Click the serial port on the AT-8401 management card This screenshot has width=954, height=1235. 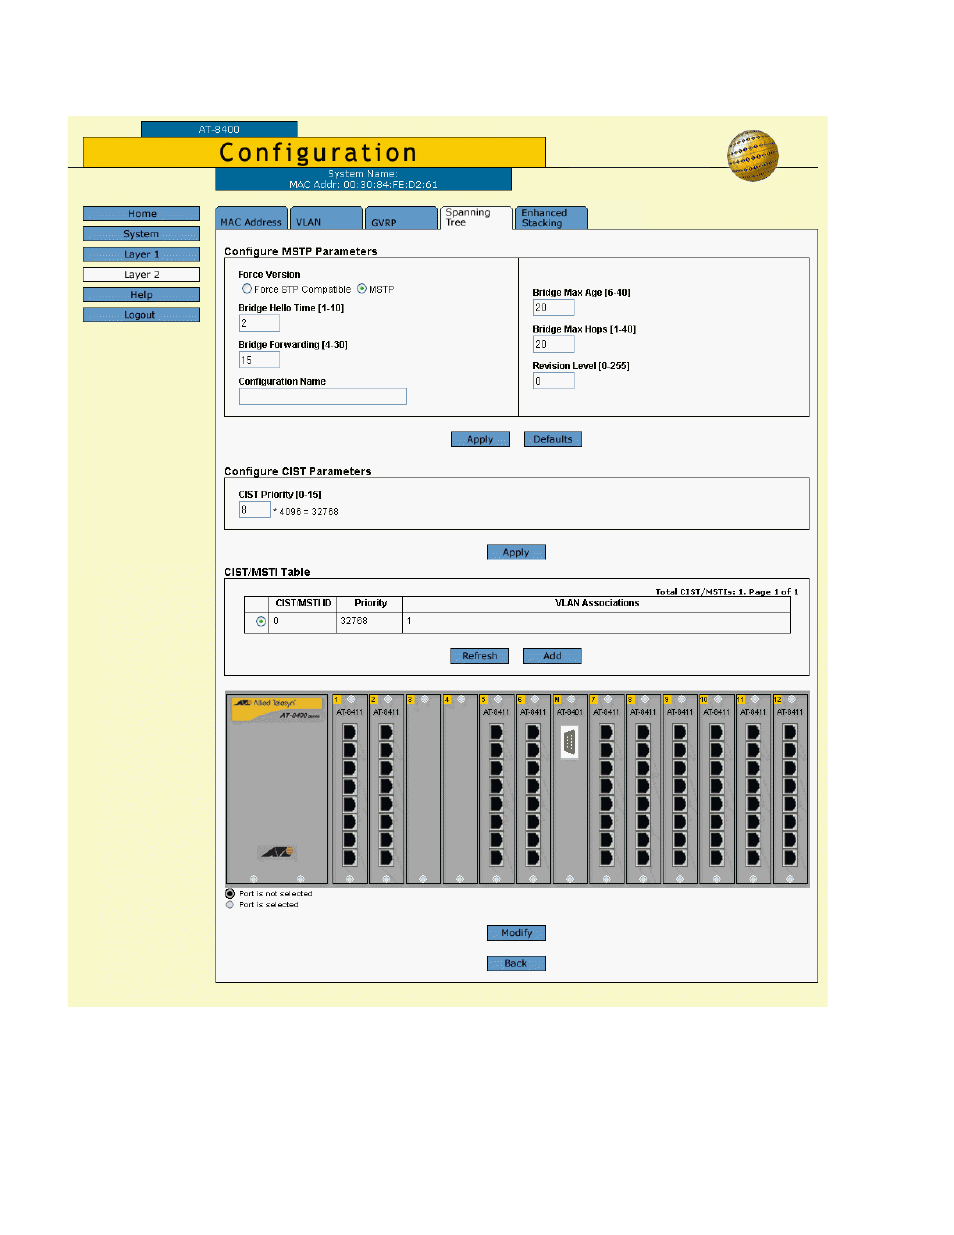(569, 742)
